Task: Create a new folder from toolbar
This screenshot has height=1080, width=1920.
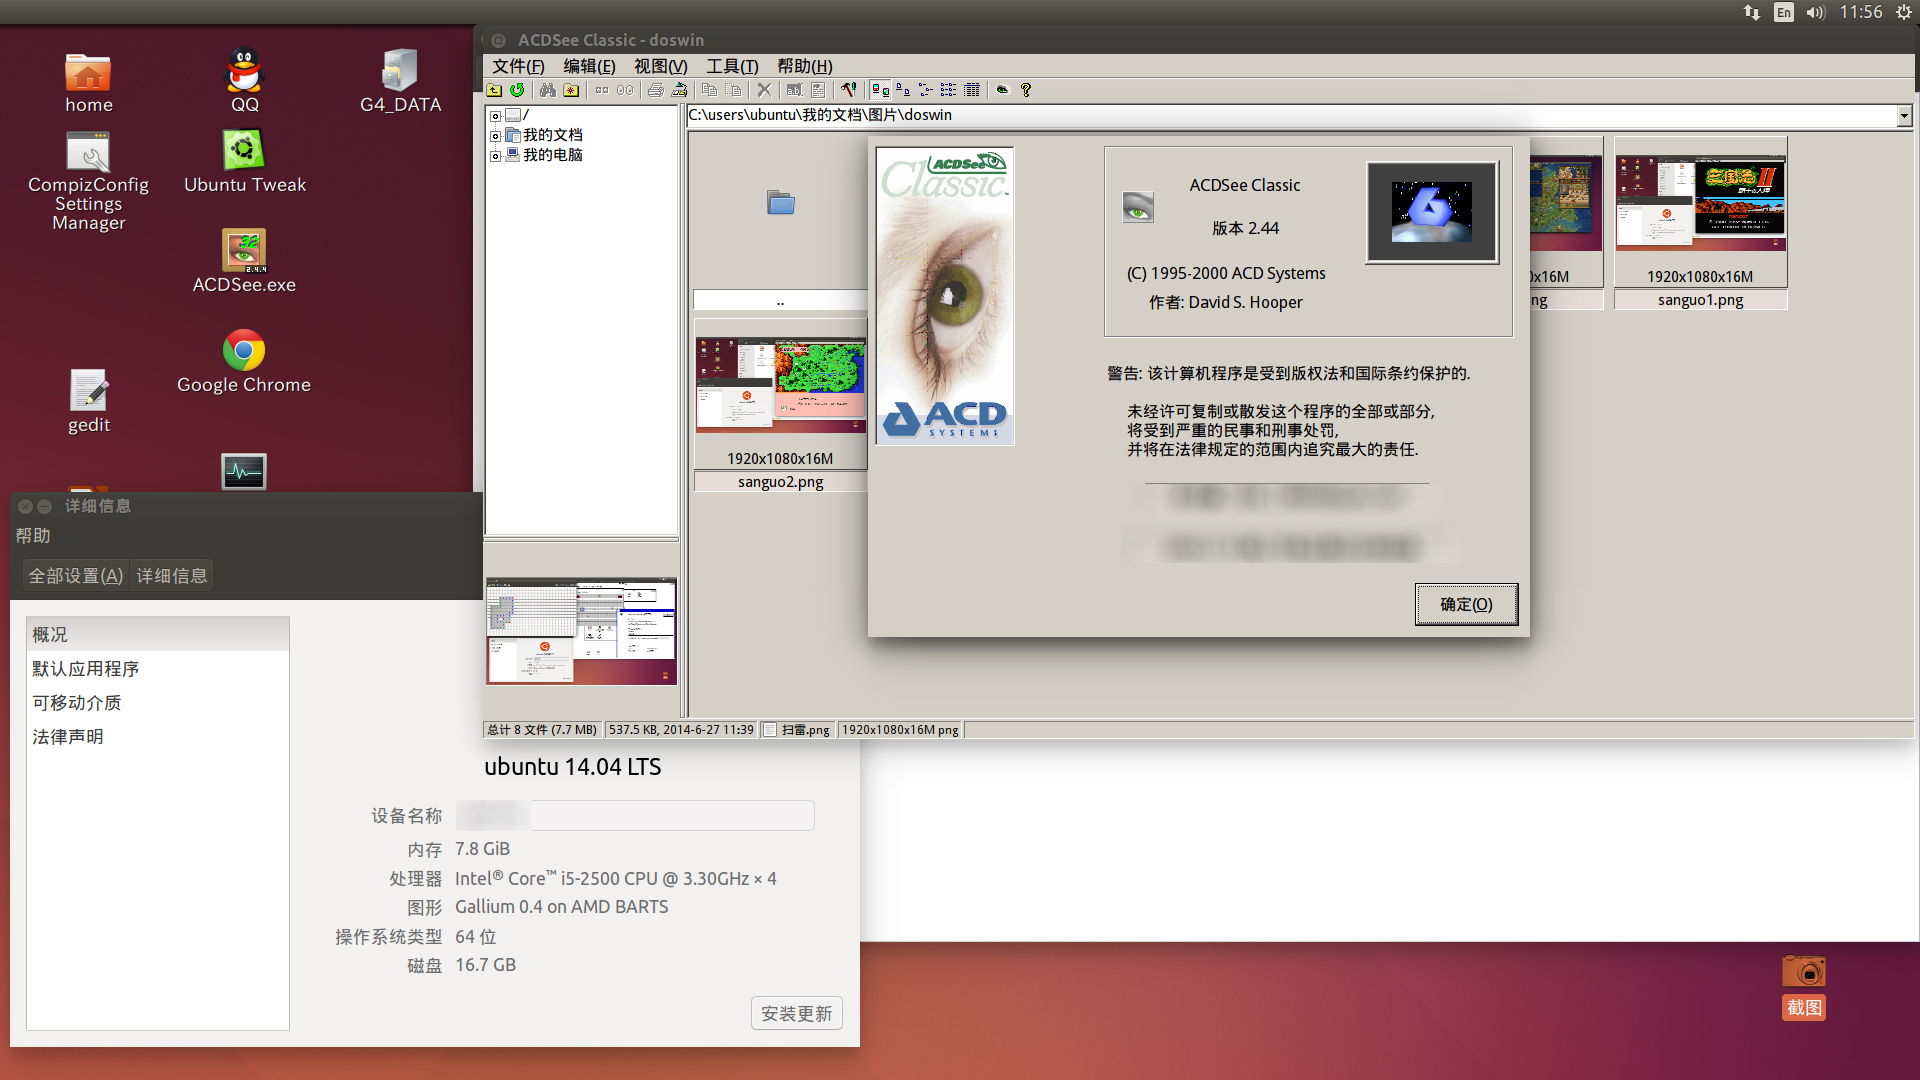Action: [x=571, y=90]
